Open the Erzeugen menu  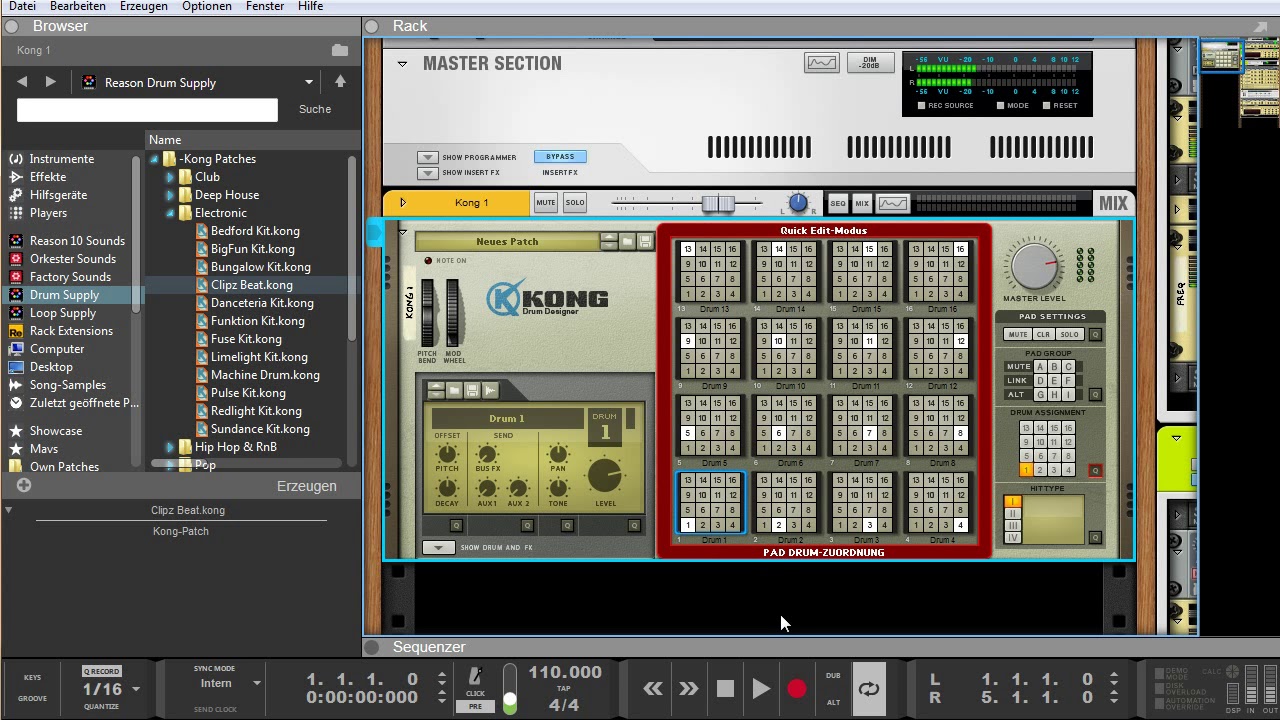(144, 6)
